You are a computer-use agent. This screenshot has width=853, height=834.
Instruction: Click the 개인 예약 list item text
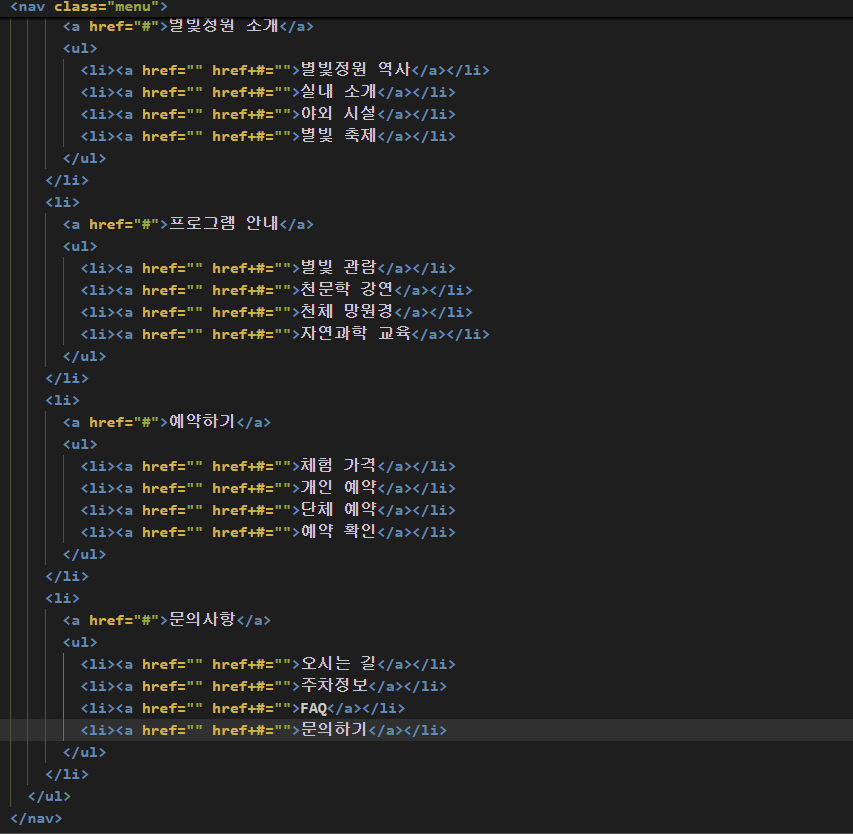(x=338, y=487)
